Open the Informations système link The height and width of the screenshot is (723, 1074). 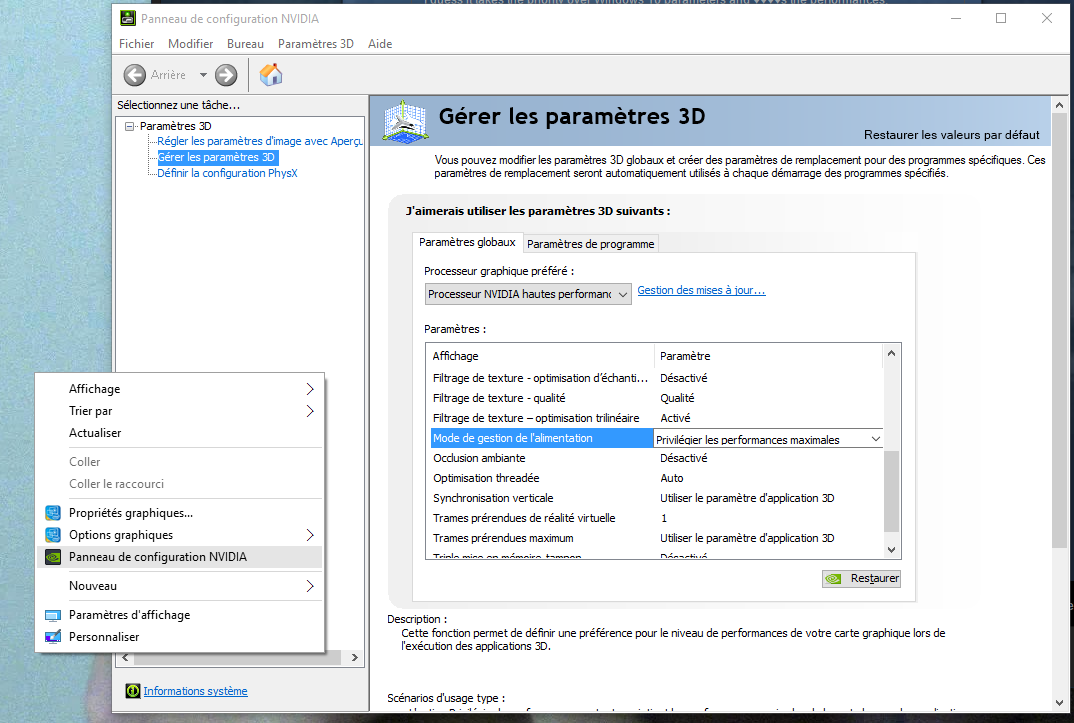[x=195, y=692]
